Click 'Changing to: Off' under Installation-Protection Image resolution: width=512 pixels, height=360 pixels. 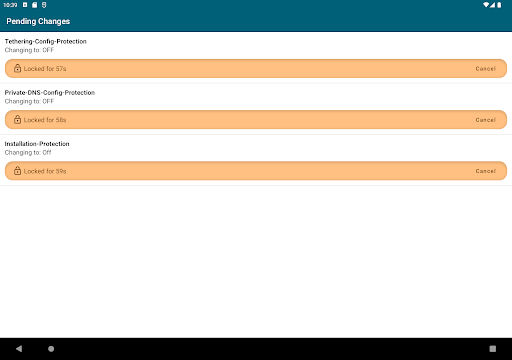point(28,152)
